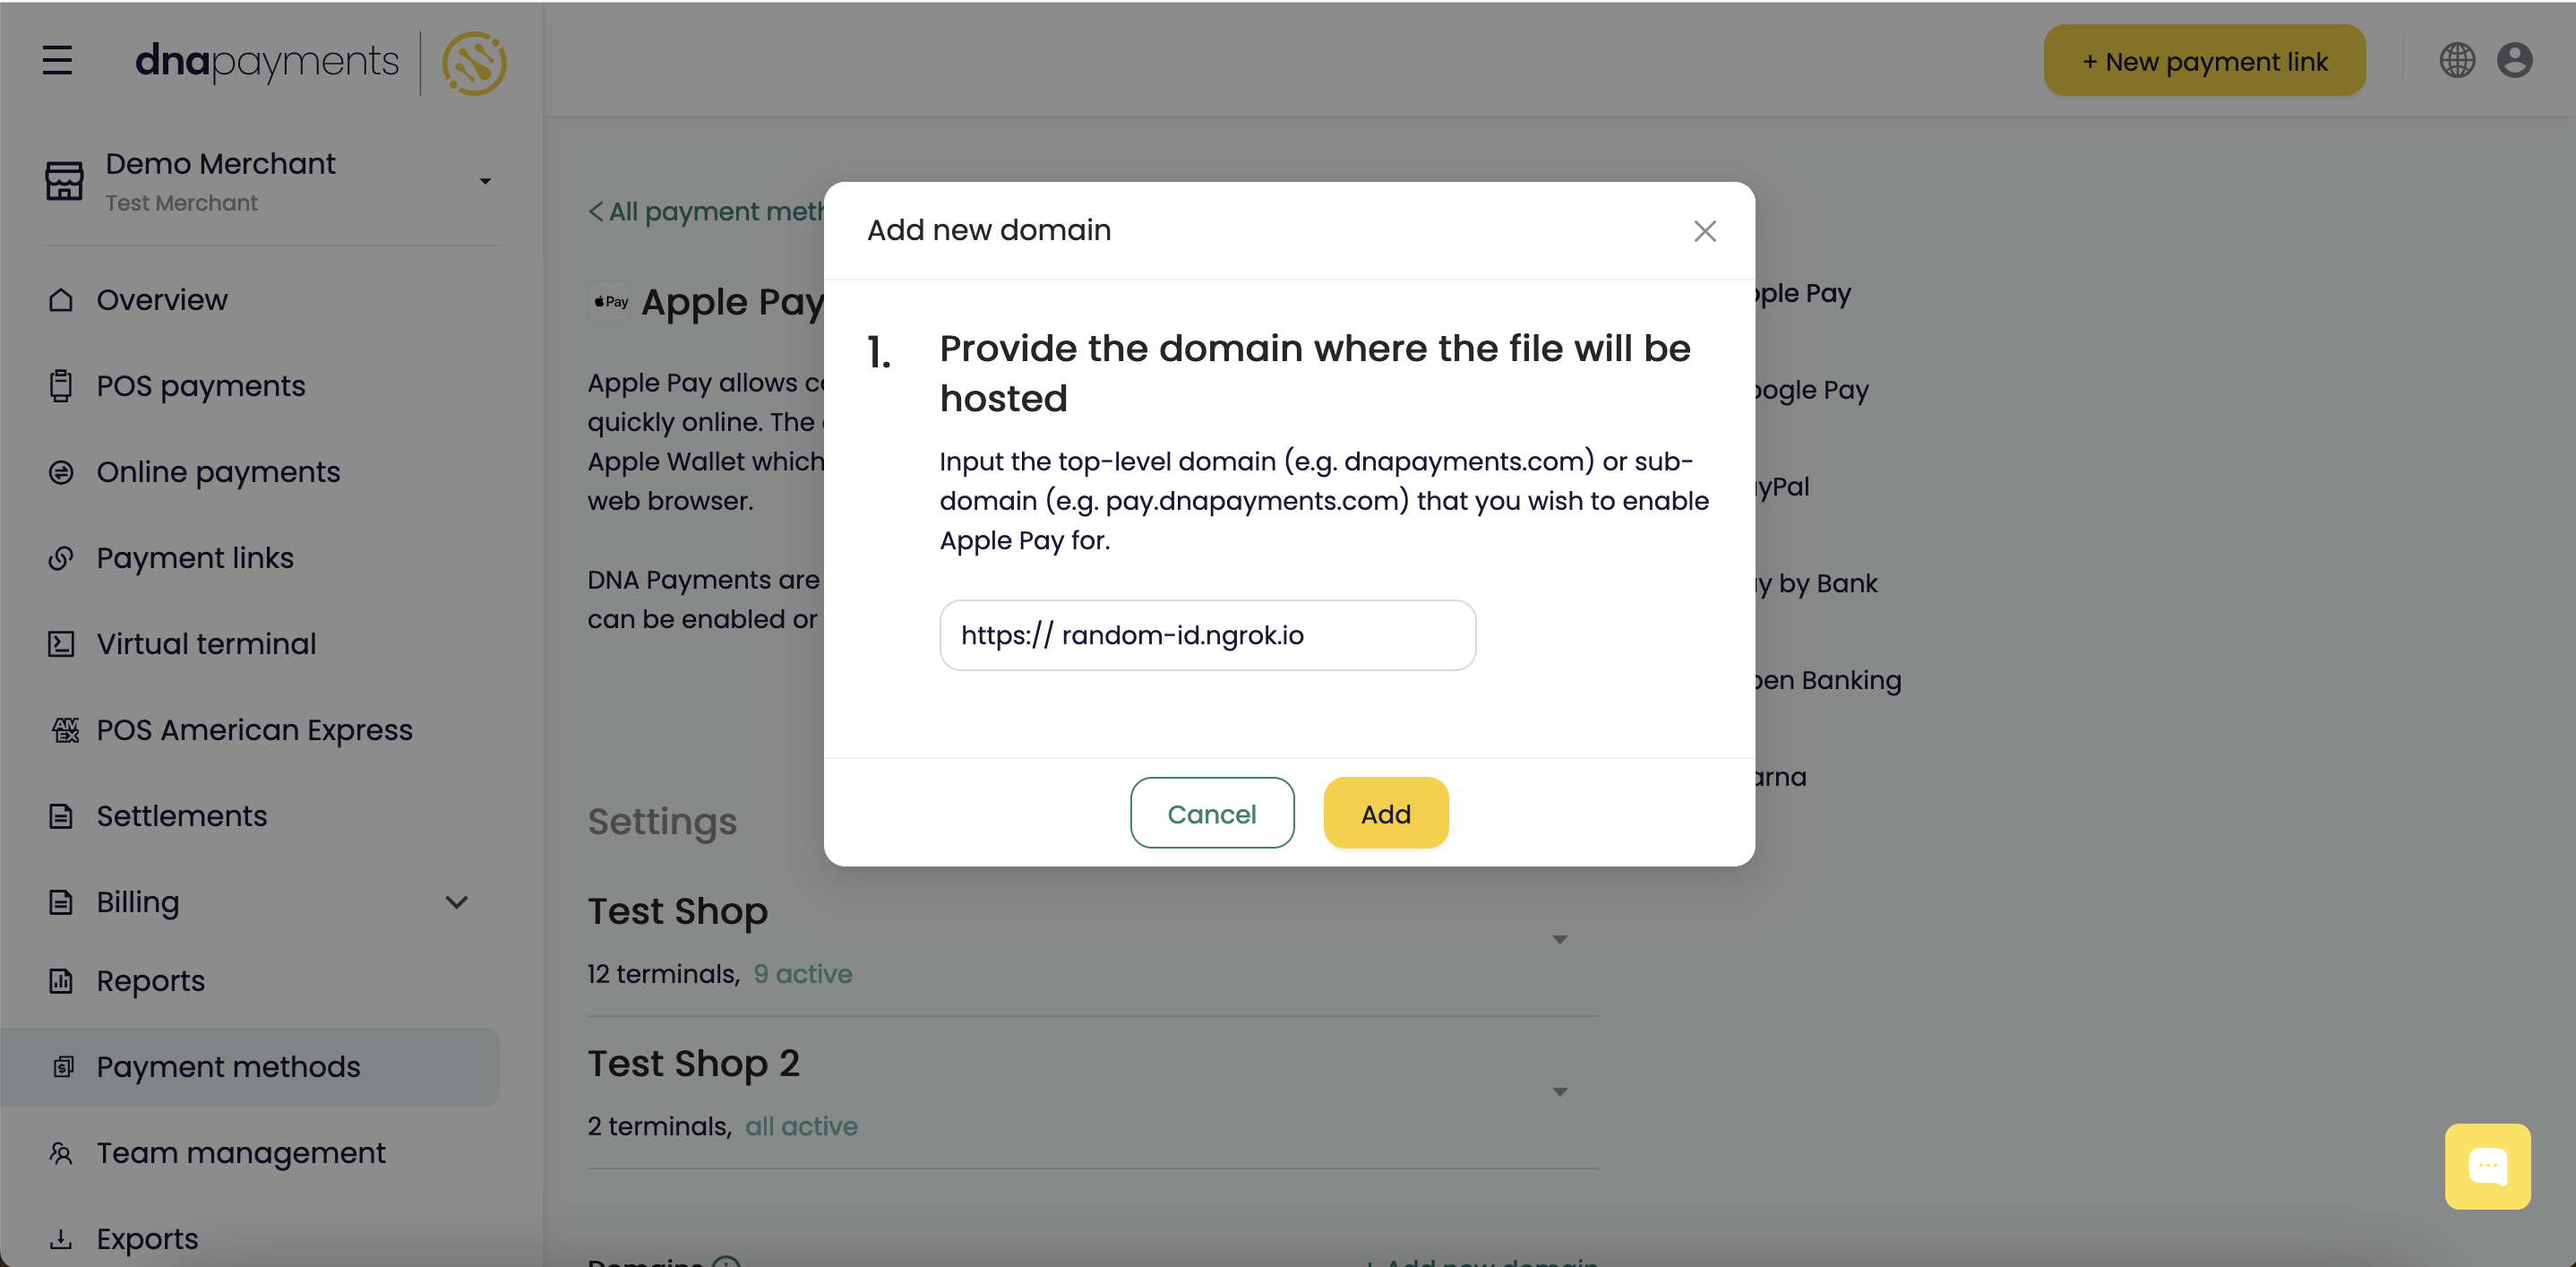Select the Settlements menu item
Screen dimensions: 2576x1267
(x=181, y=815)
